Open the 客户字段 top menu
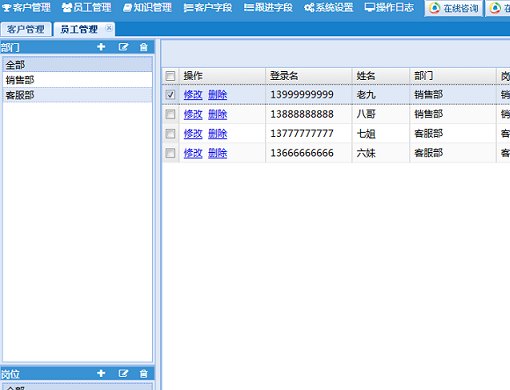This screenshot has width=510, height=390. click(x=208, y=7)
